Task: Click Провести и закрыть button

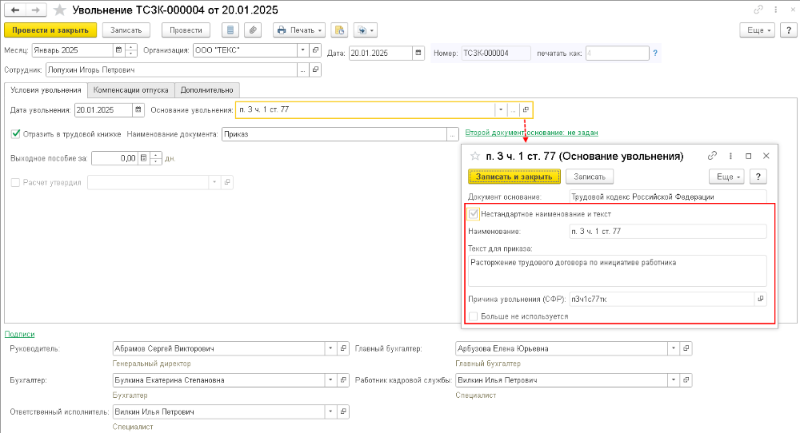Action: coord(51,30)
